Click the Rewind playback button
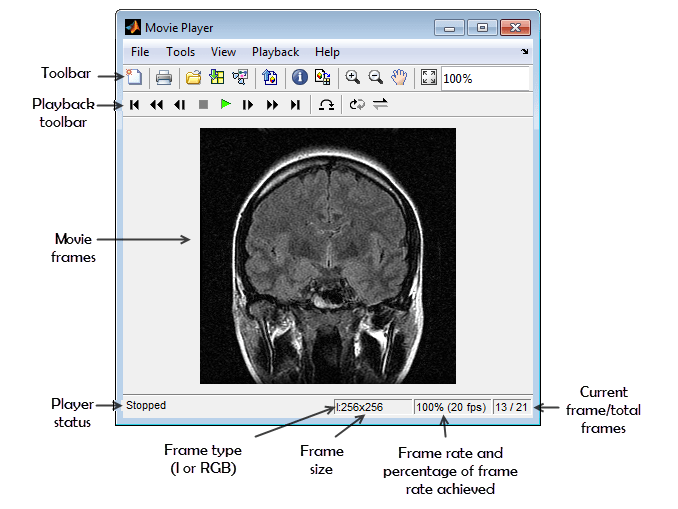Image resolution: width=678 pixels, height=509 pixels. coord(157,105)
